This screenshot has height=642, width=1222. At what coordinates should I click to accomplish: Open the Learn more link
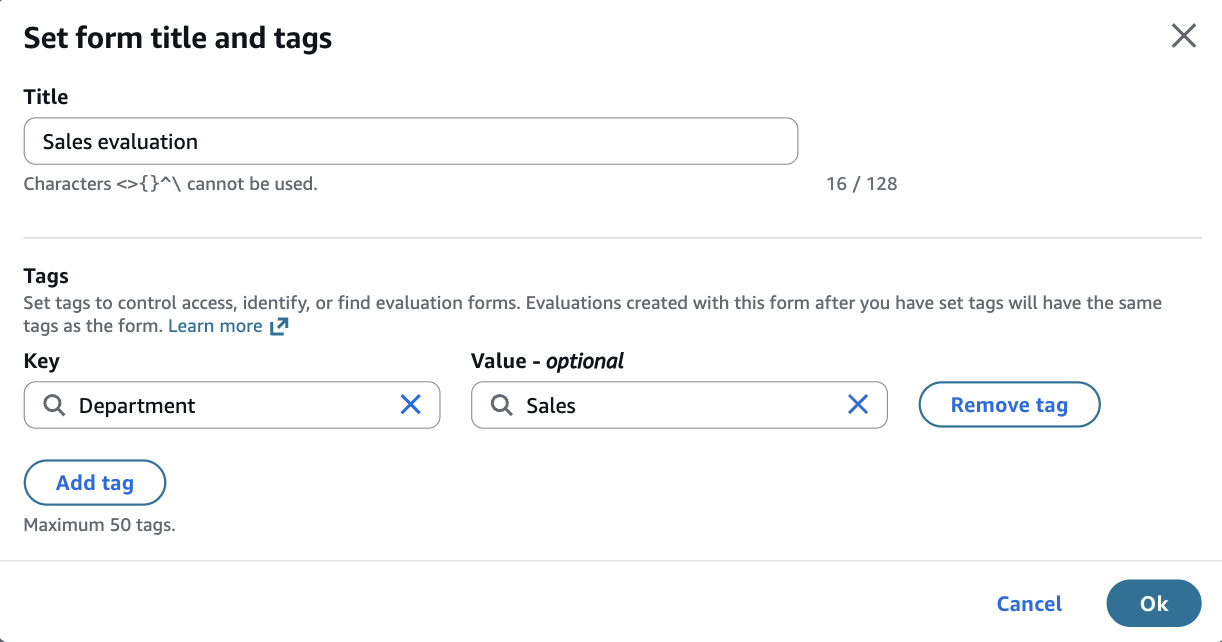215,326
